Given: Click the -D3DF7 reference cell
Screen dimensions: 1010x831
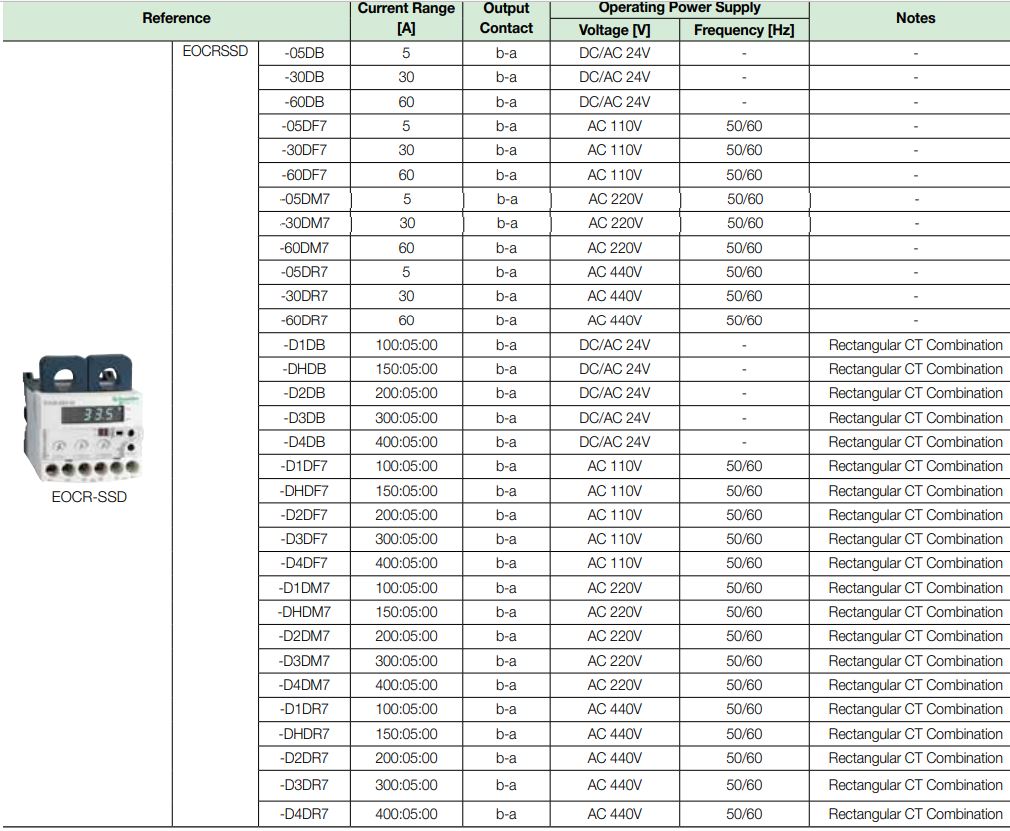Looking at the screenshot, I should [x=304, y=539].
